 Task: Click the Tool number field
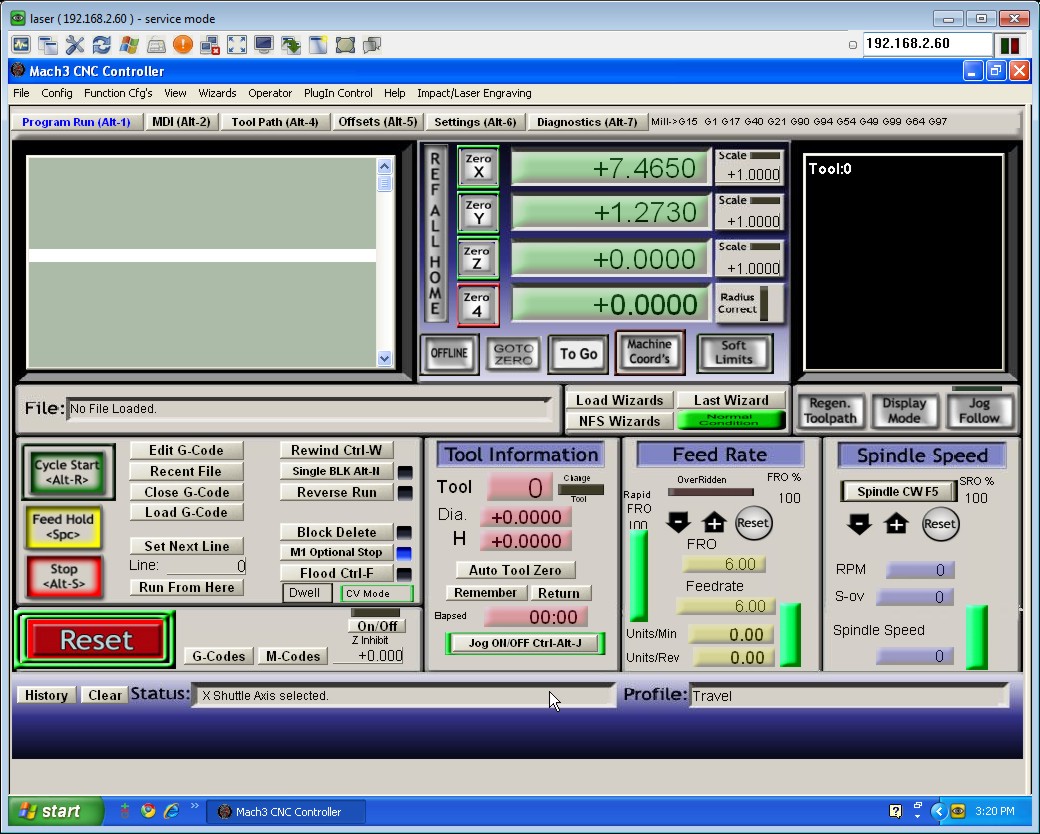(x=519, y=488)
